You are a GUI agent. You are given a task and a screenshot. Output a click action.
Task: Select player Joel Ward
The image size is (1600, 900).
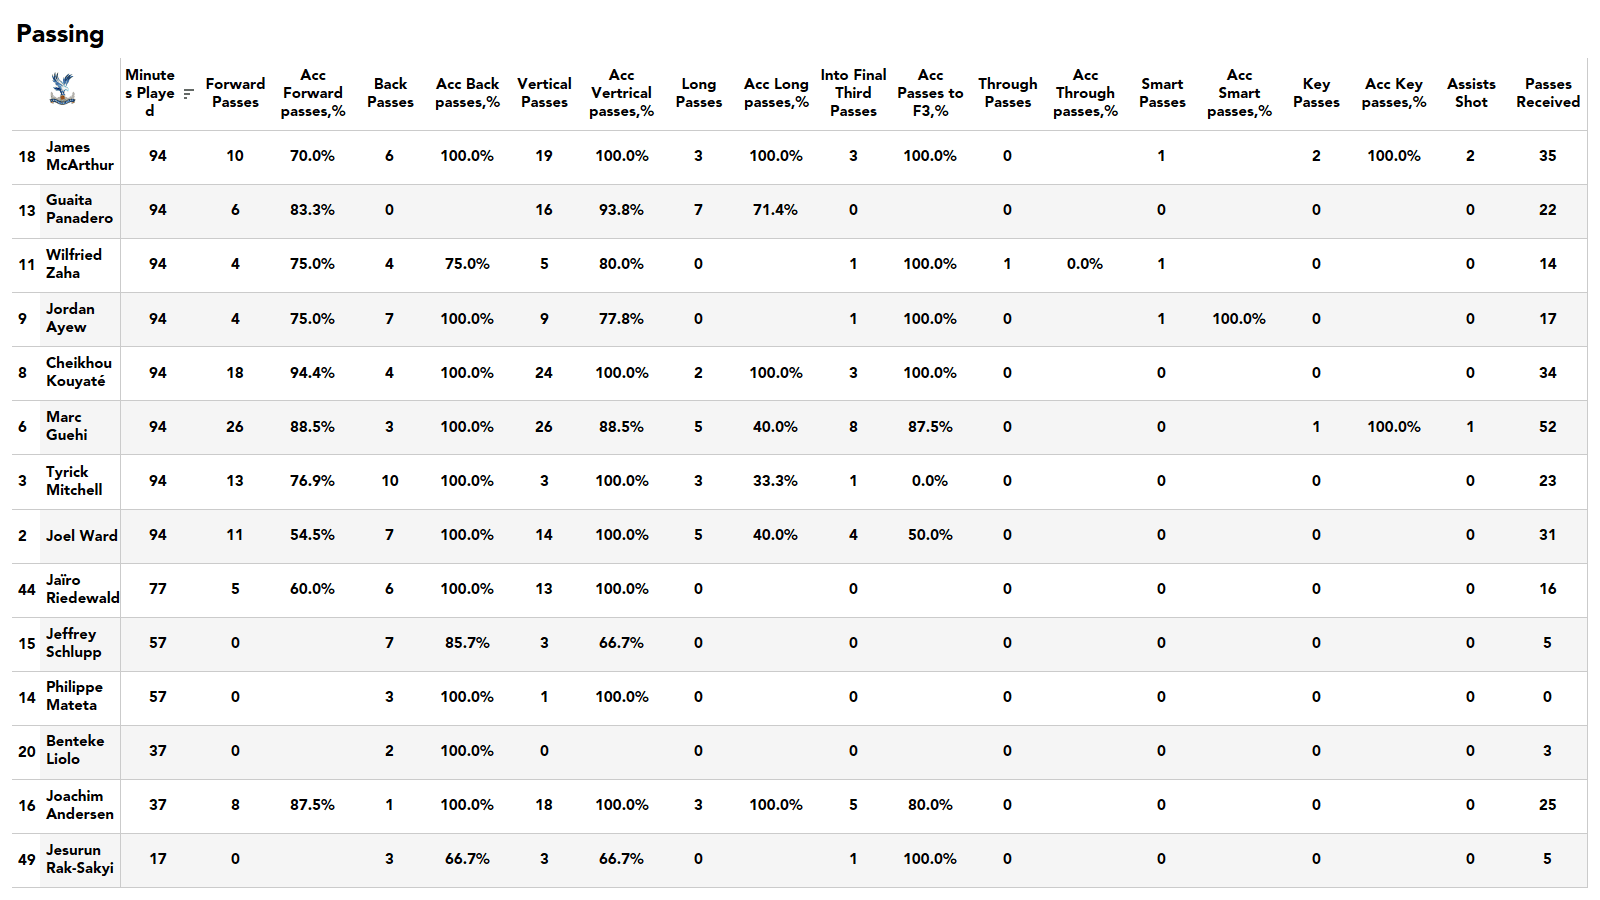tap(82, 535)
